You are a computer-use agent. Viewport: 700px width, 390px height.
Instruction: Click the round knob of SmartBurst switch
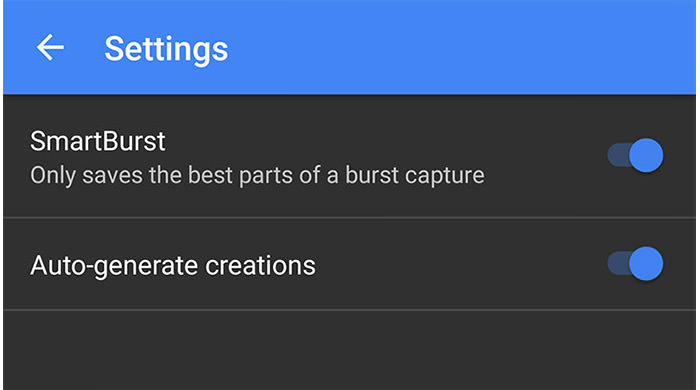click(x=646, y=155)
